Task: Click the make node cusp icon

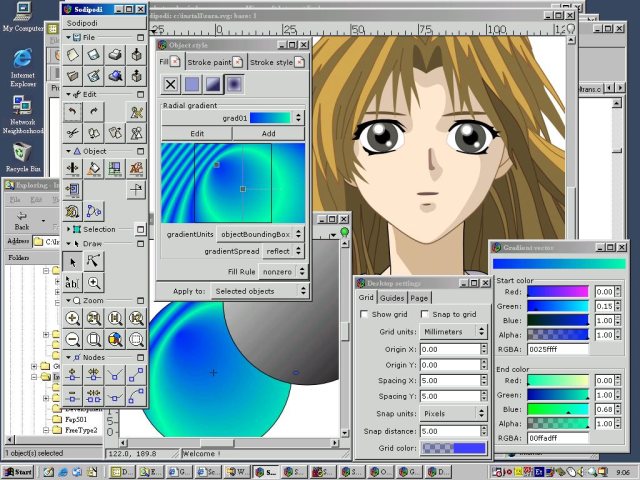Action: (x=115, y=375)
